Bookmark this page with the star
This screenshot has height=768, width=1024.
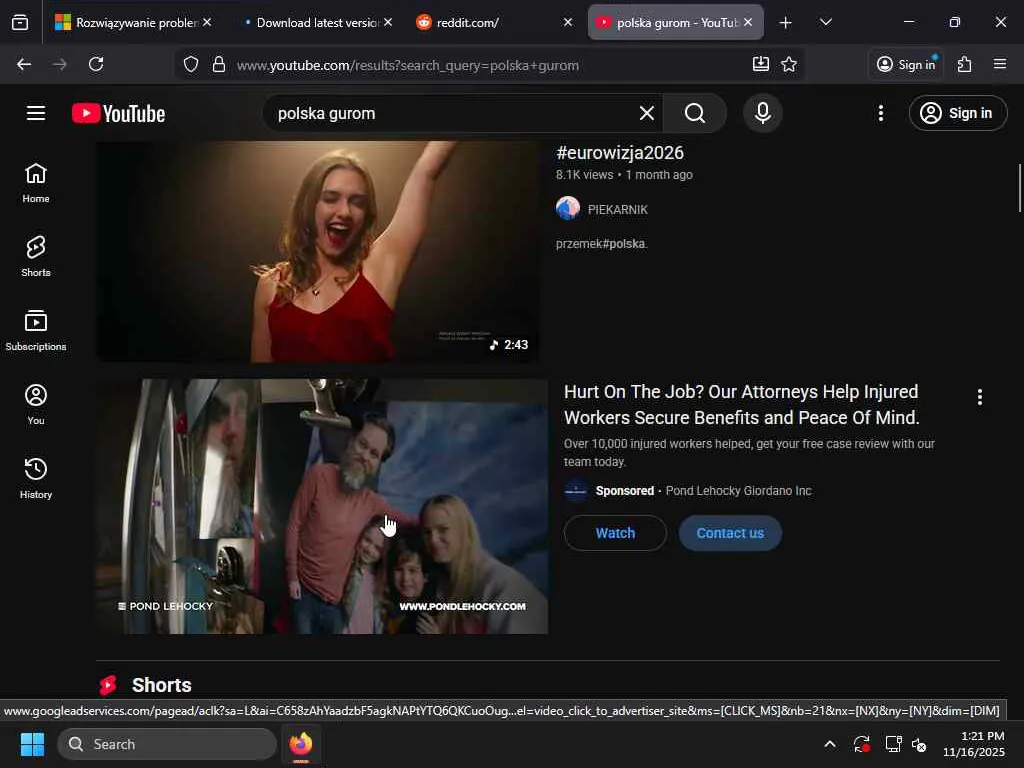[789, 64]
